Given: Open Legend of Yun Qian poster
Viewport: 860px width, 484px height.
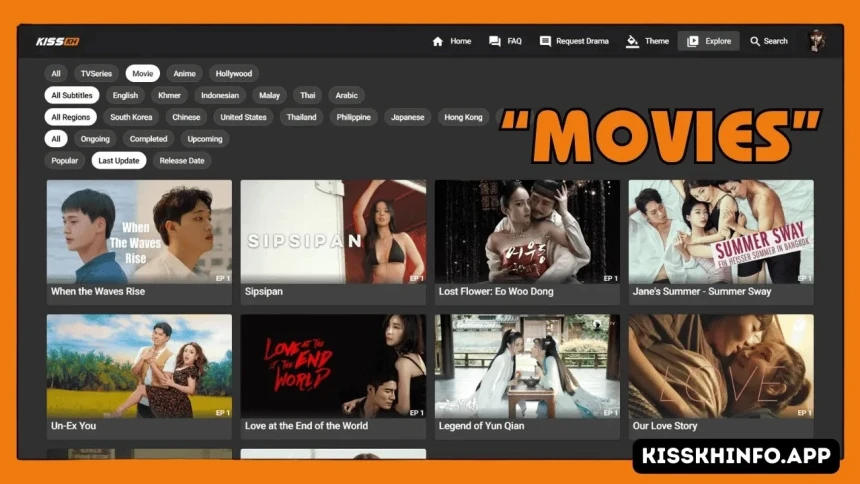Looking at the screenshot, I should (x=527, y=366).
